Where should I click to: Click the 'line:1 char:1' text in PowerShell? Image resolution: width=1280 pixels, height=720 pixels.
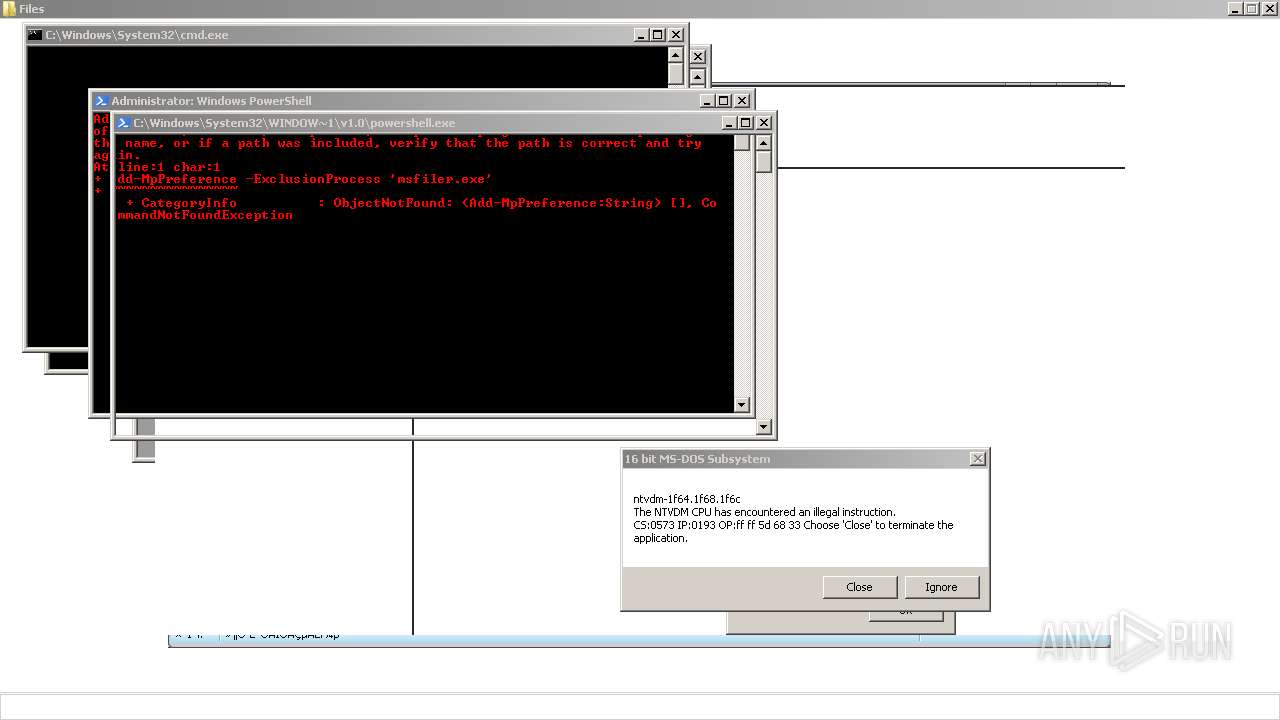169,167
